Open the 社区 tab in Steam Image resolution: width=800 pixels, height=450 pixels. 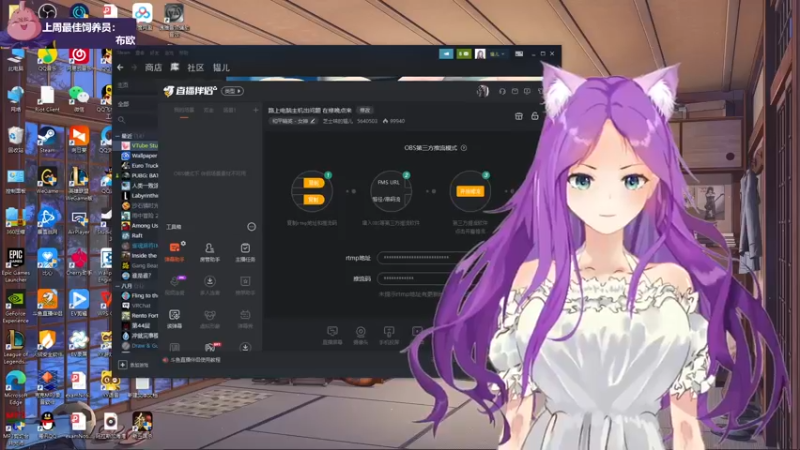tap(195, 67)
